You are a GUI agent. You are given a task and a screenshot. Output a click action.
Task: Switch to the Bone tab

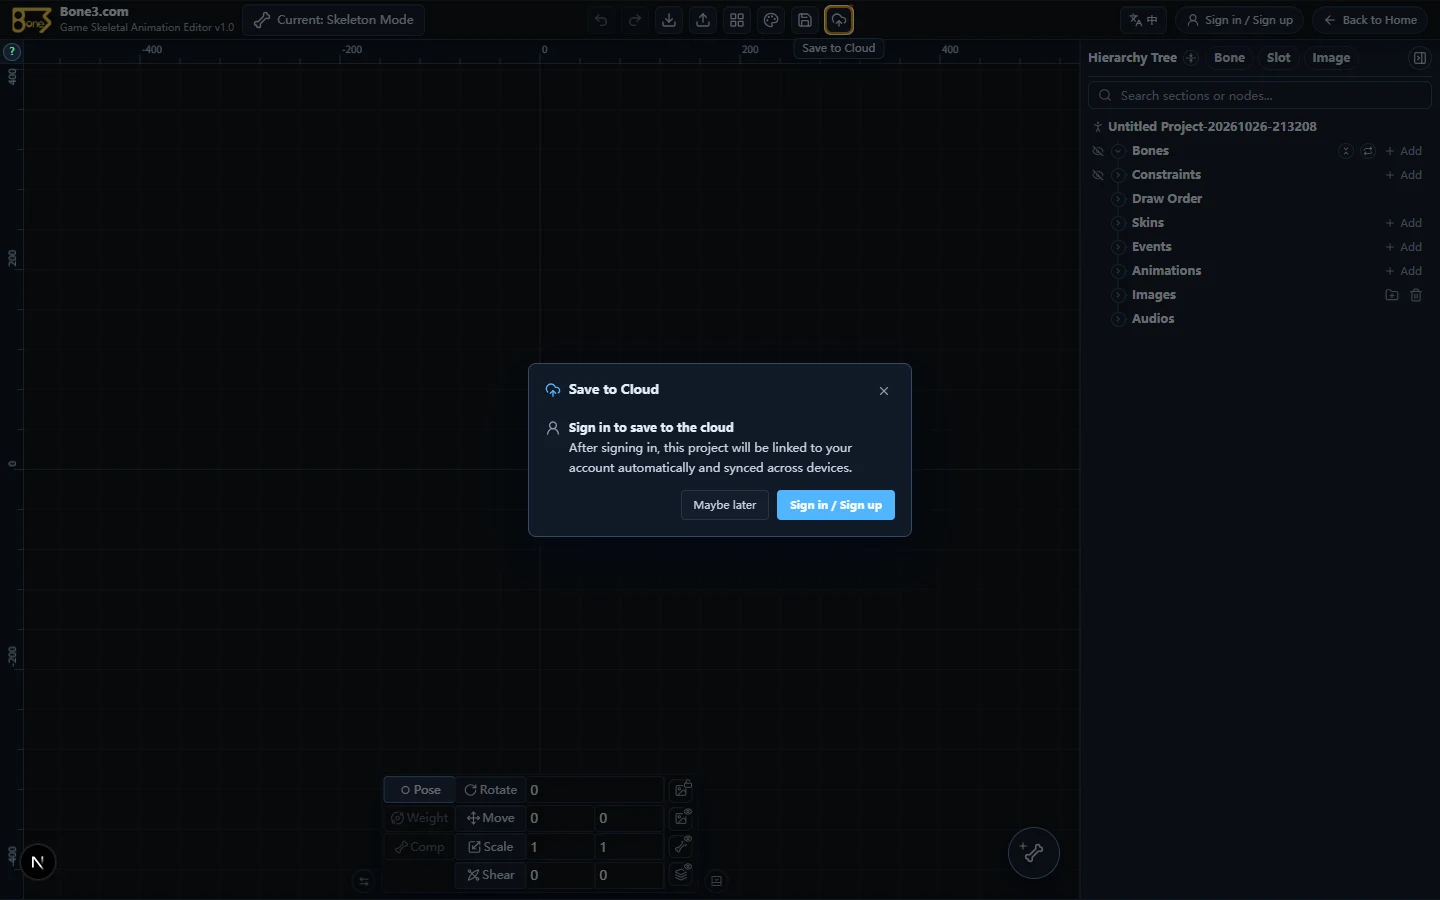tap(1229, 58)
